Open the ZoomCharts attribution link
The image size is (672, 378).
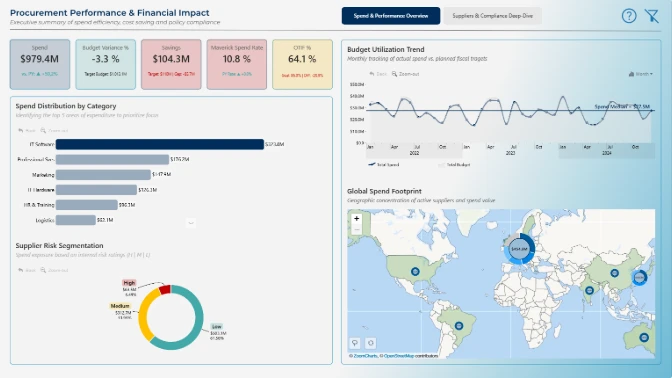pos(366,356)
